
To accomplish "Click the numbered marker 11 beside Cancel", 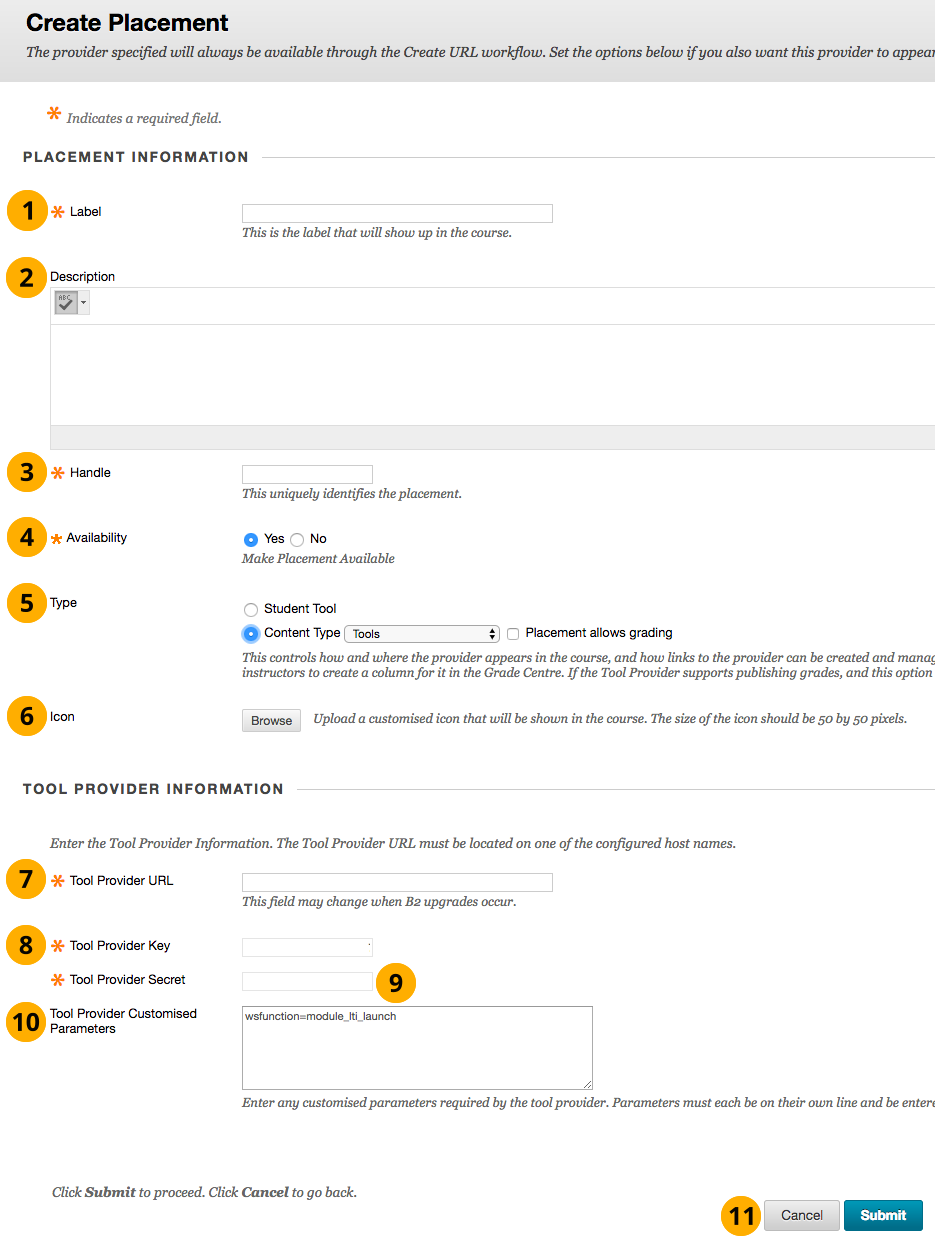I will (741, 1215).
